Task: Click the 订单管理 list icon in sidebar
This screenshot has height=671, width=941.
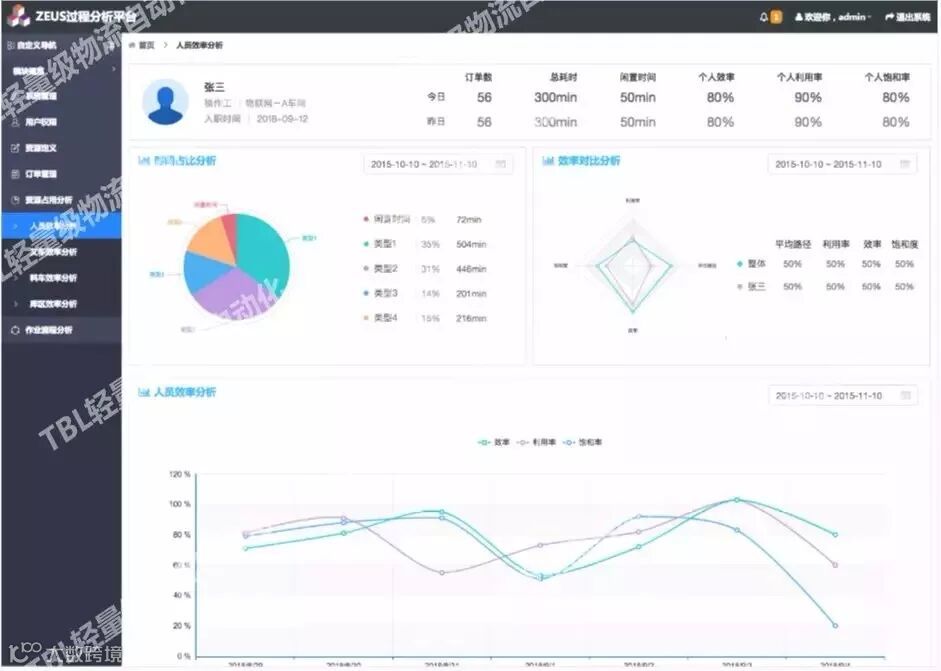Action: pos(16,174)
